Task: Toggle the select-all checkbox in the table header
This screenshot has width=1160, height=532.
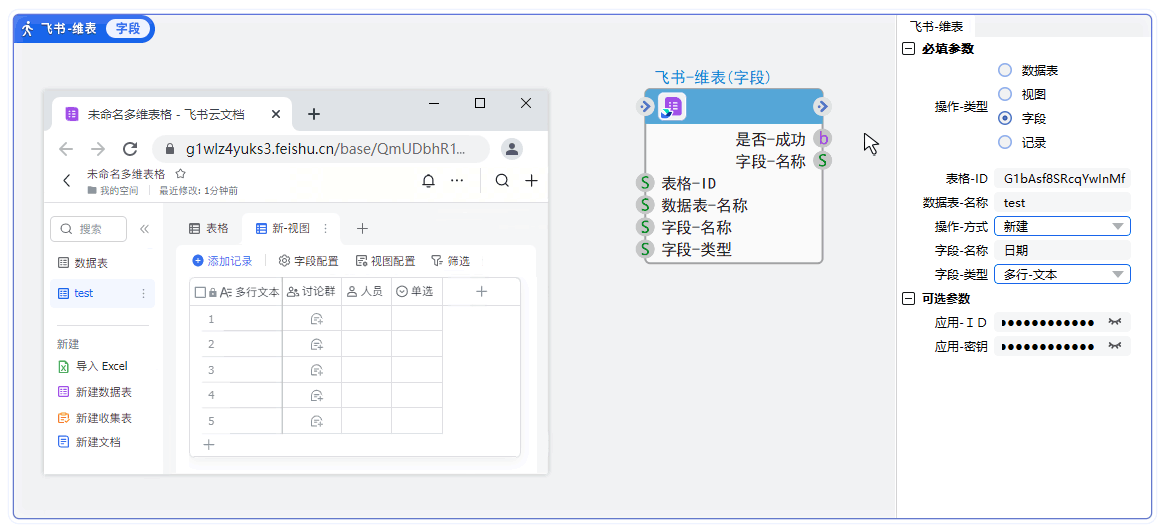Action: (200, 292)
